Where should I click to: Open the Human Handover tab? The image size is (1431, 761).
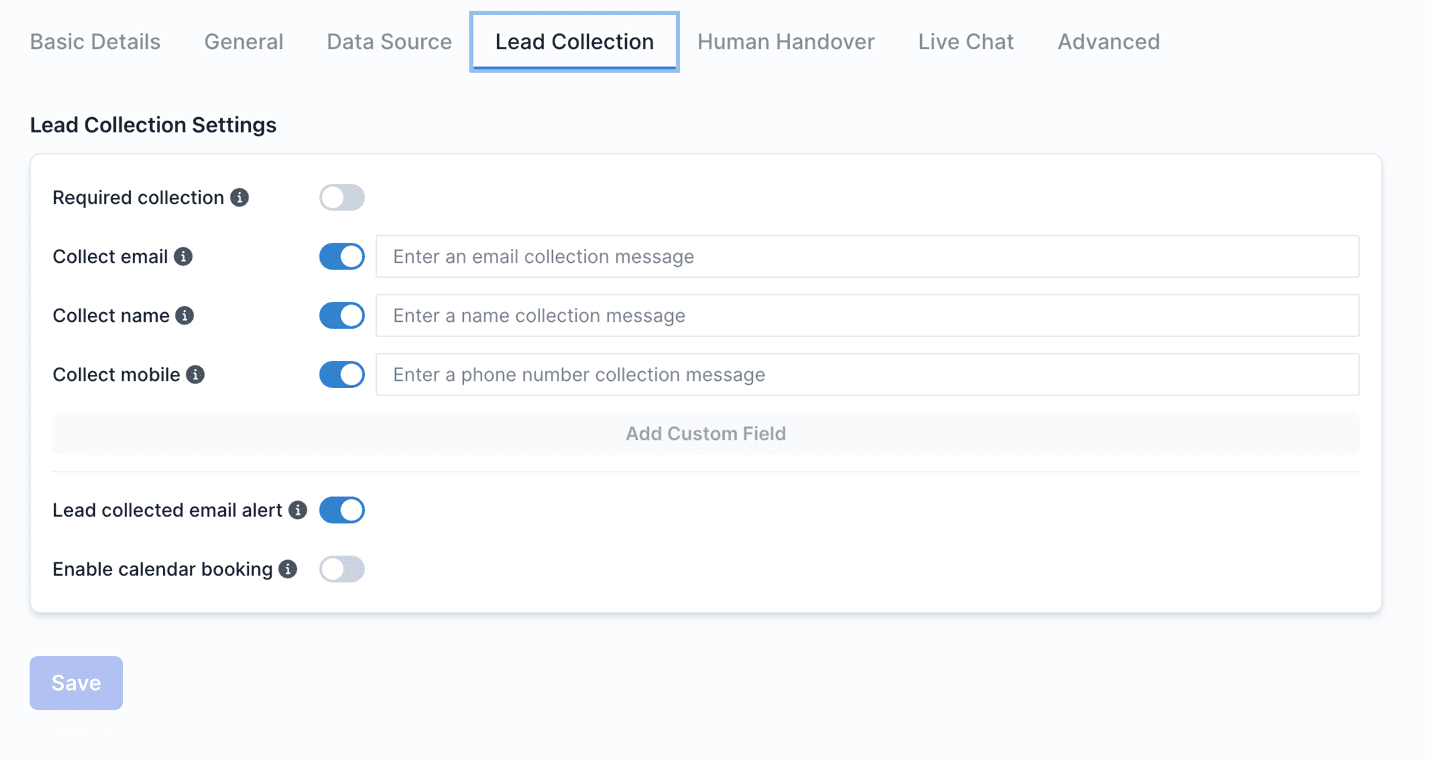pos(786,41)
